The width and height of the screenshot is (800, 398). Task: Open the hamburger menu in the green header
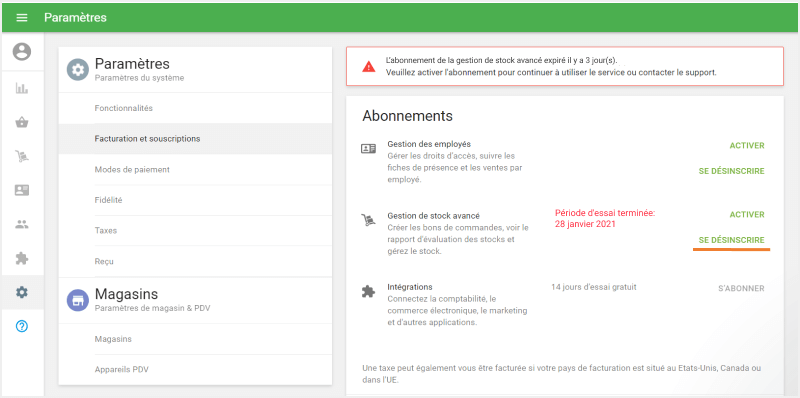[21, 17]
